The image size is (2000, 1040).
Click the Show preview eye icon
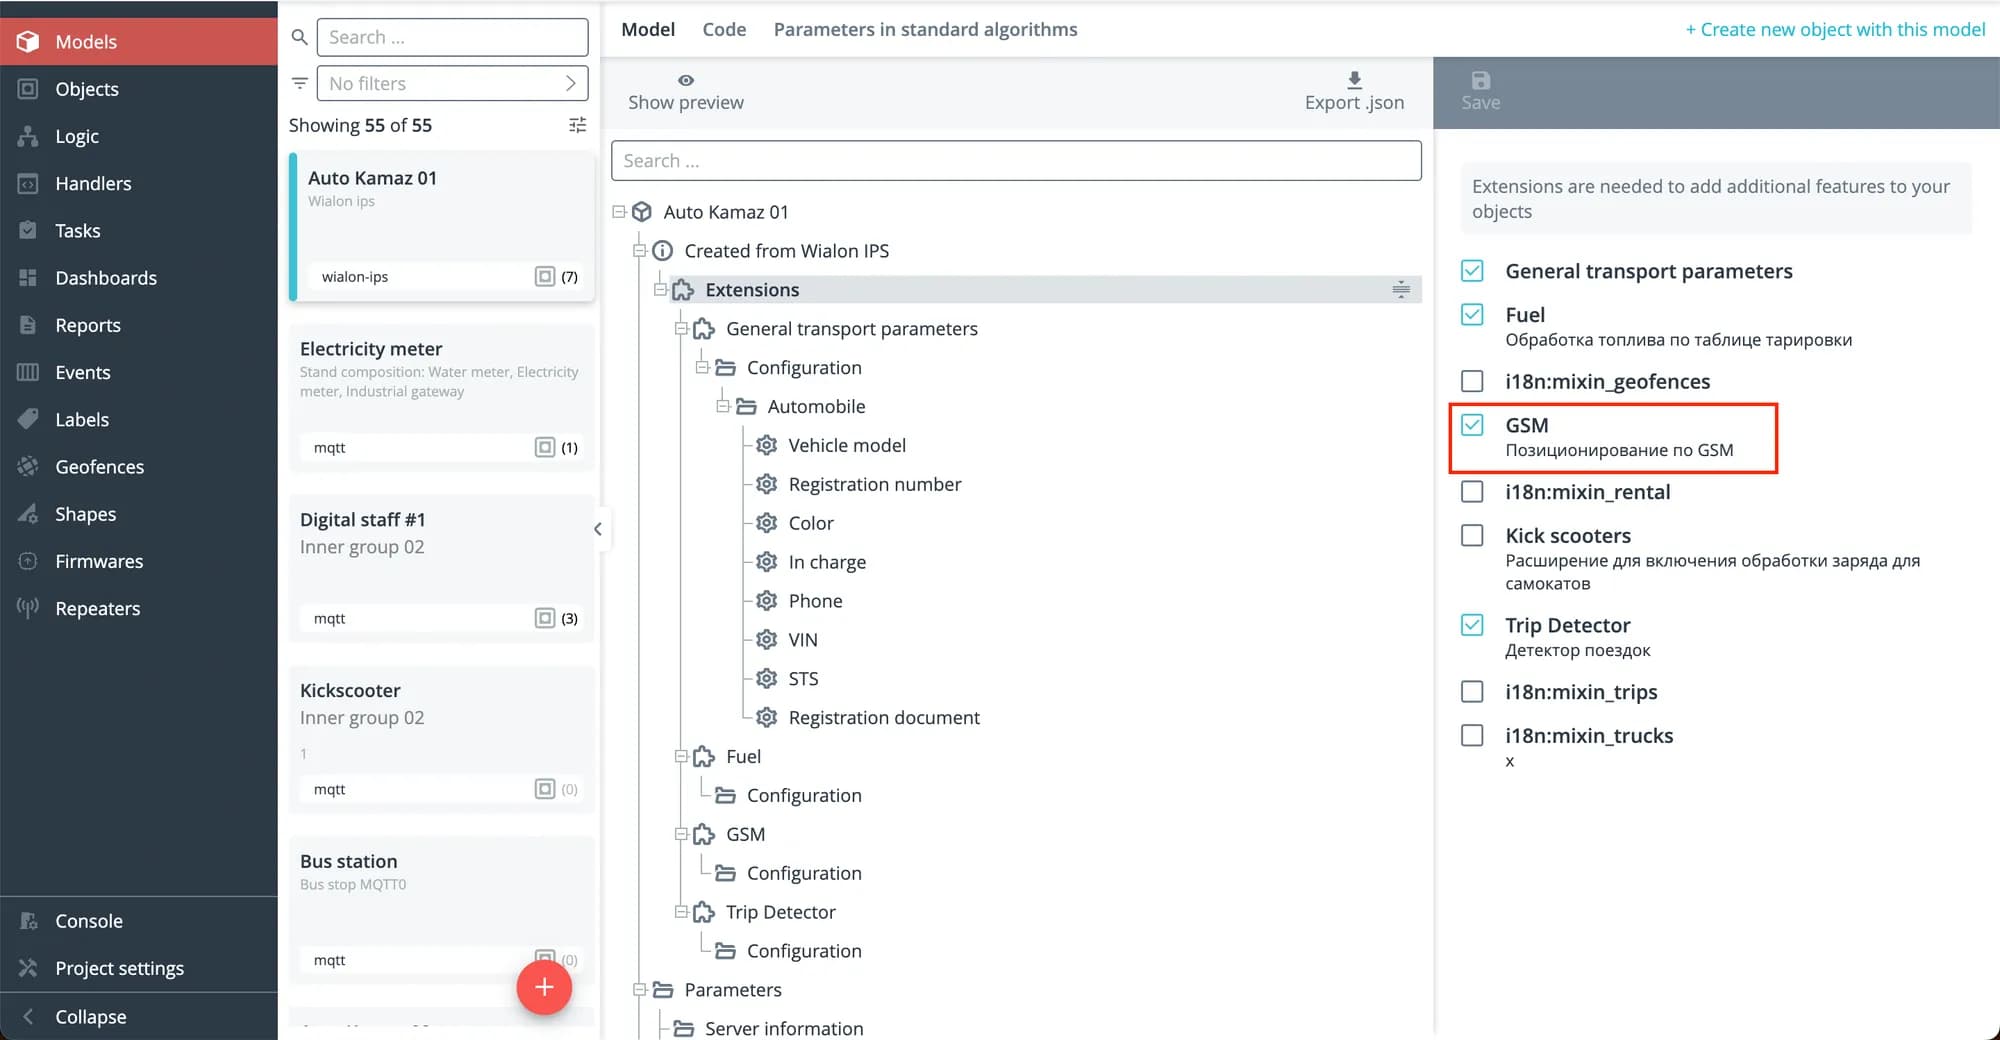pos(685,80)
